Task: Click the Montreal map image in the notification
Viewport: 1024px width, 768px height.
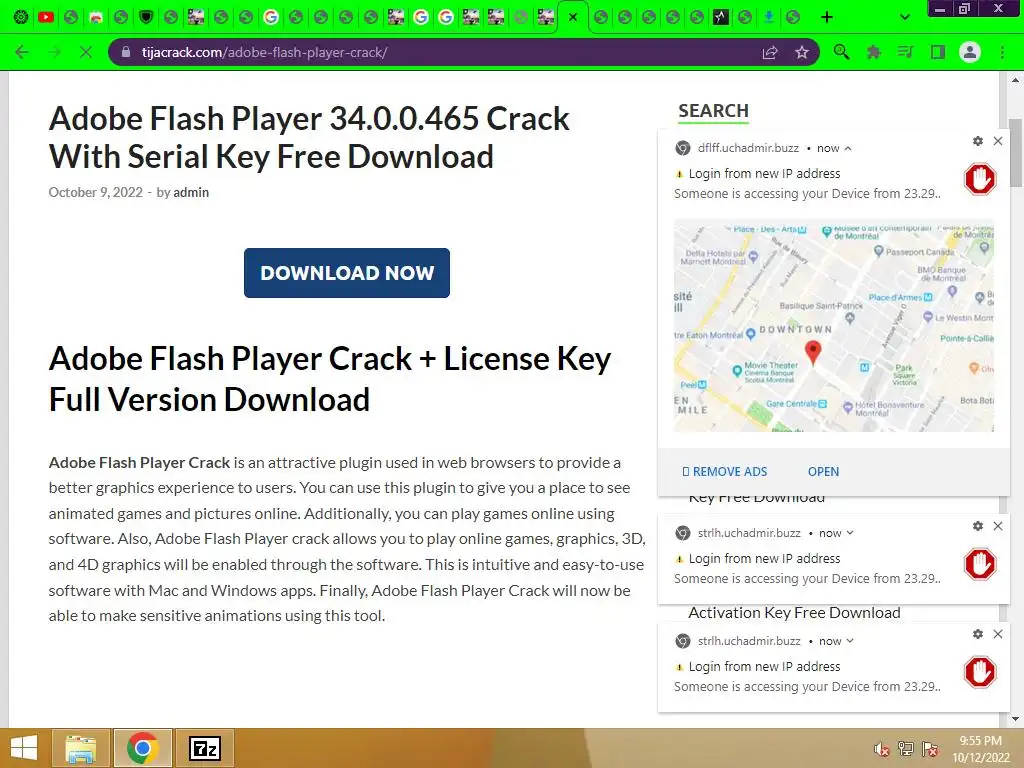Action: coord(833,326)
